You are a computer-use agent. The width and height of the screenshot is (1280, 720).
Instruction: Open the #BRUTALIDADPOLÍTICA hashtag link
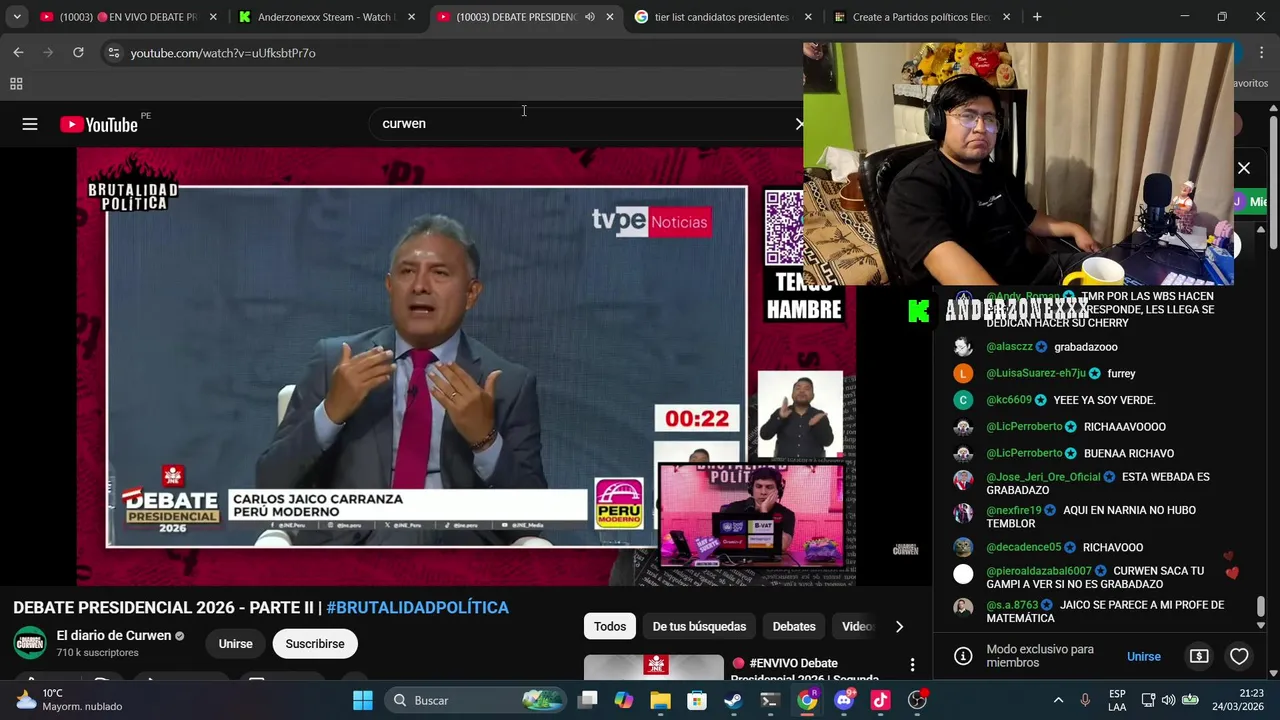tap(417, 607)
